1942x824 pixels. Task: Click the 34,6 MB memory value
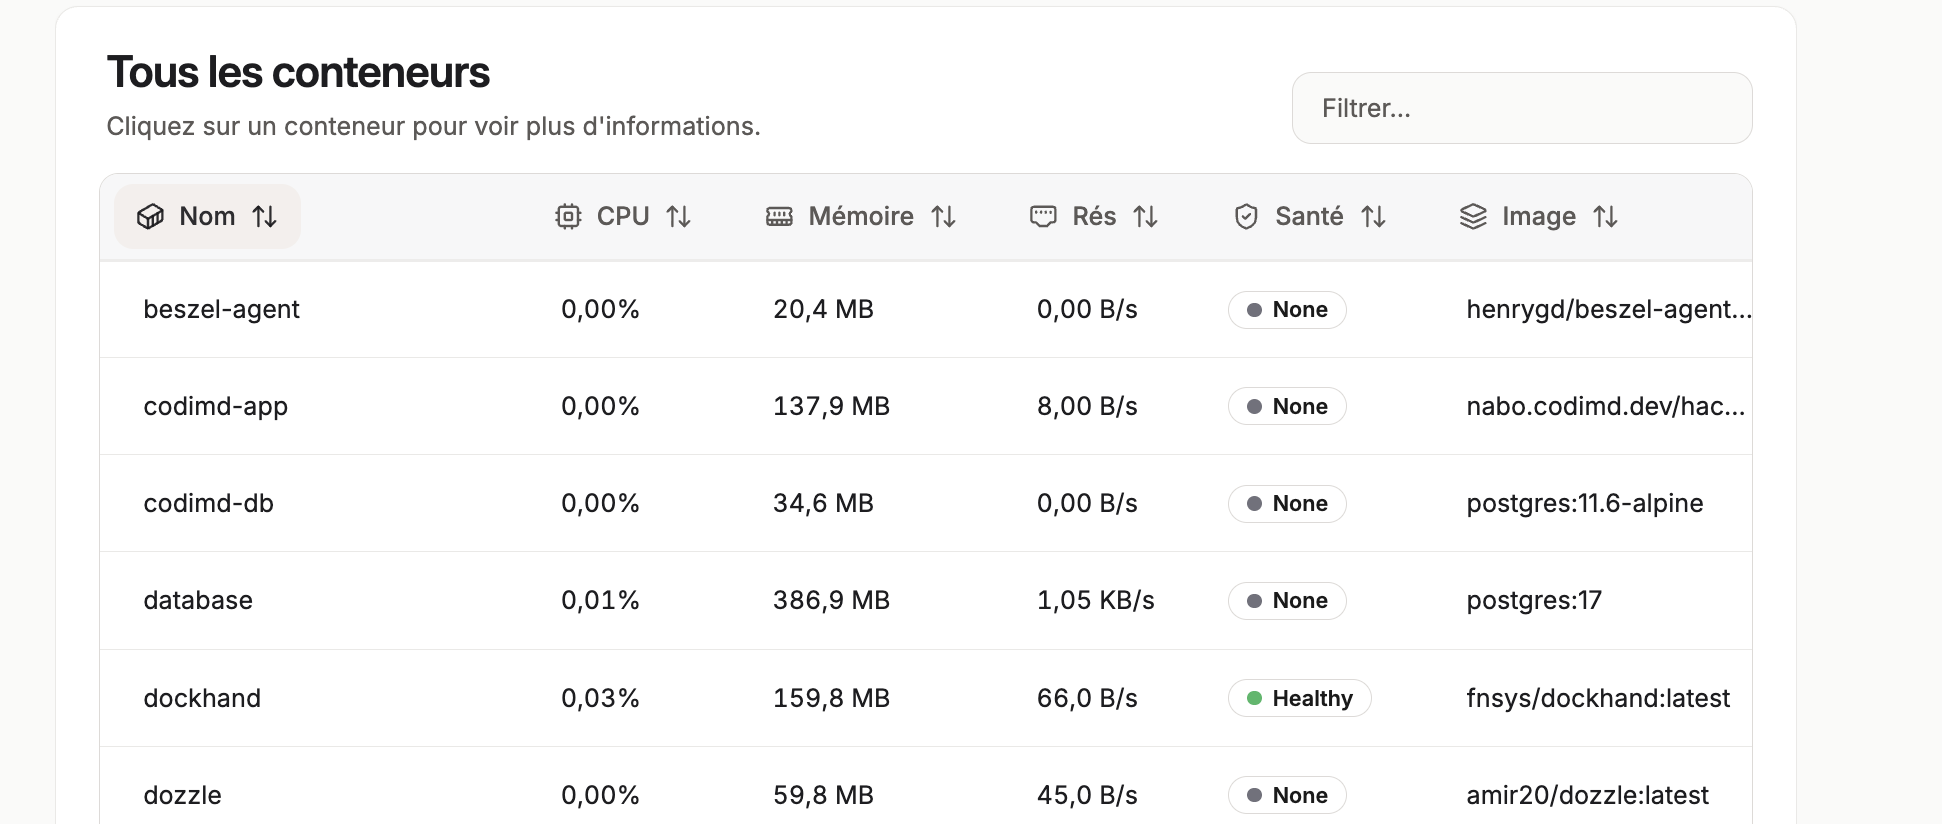coord(823,503)
